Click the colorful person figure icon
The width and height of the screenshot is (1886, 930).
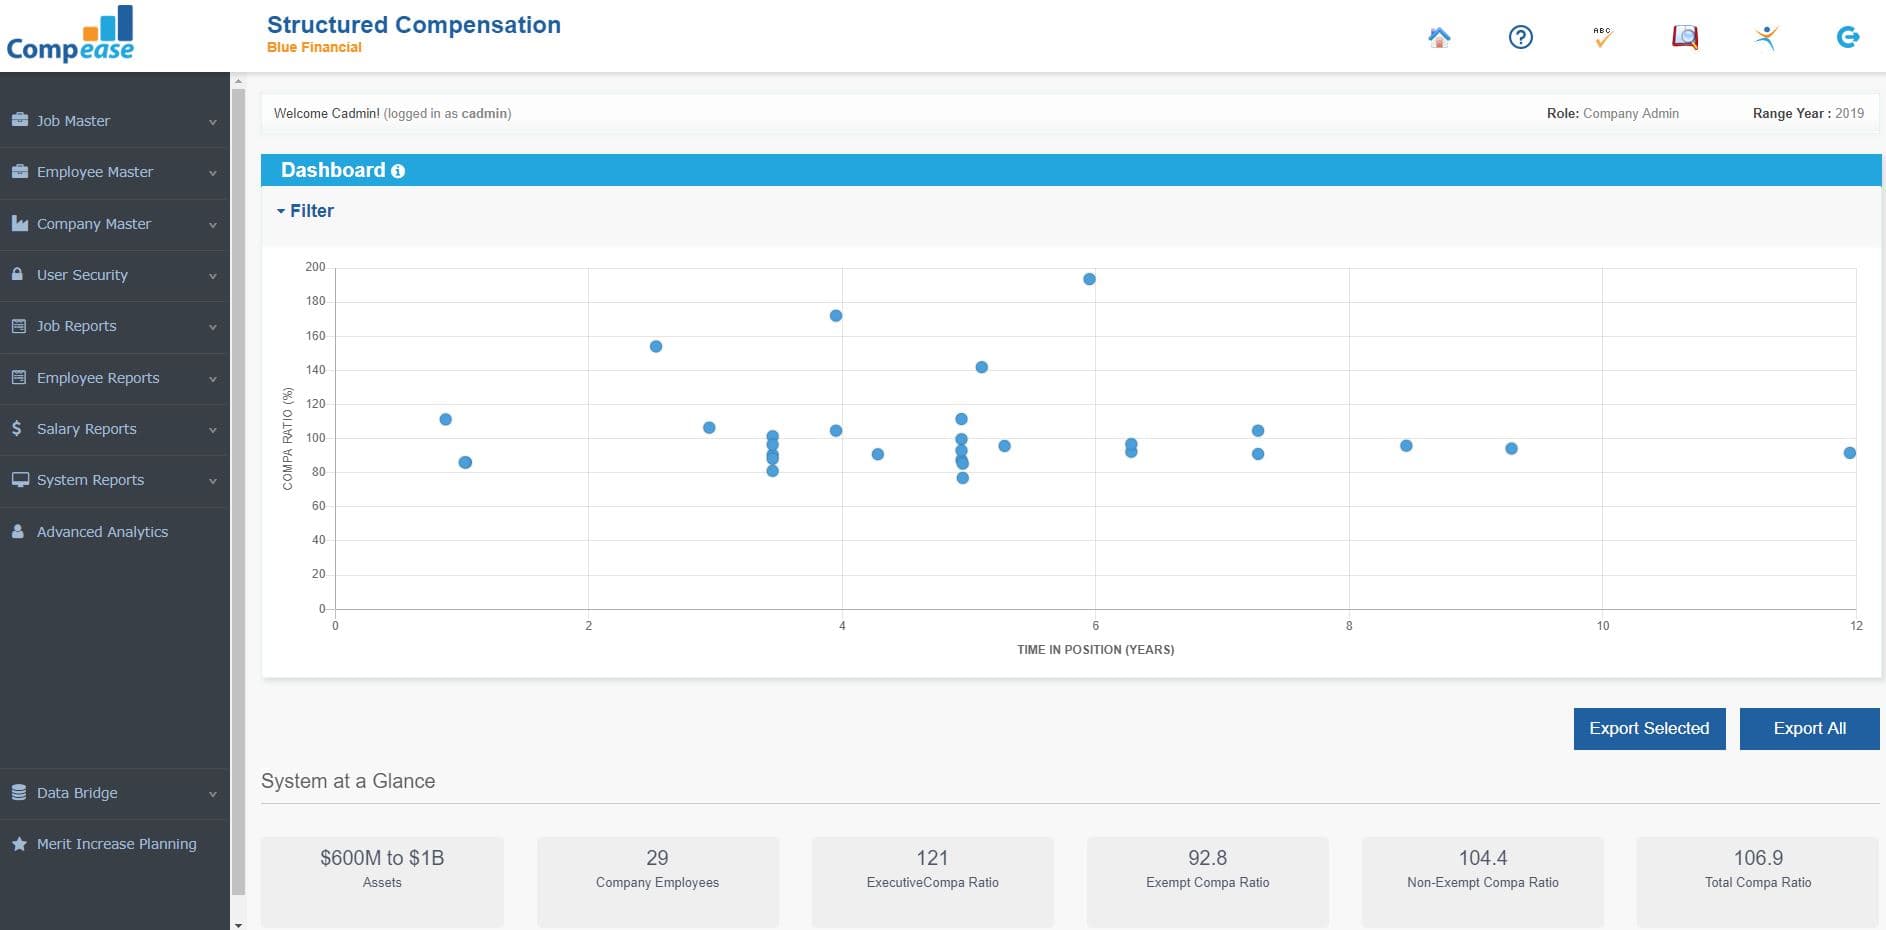(x=1766, y=37)
